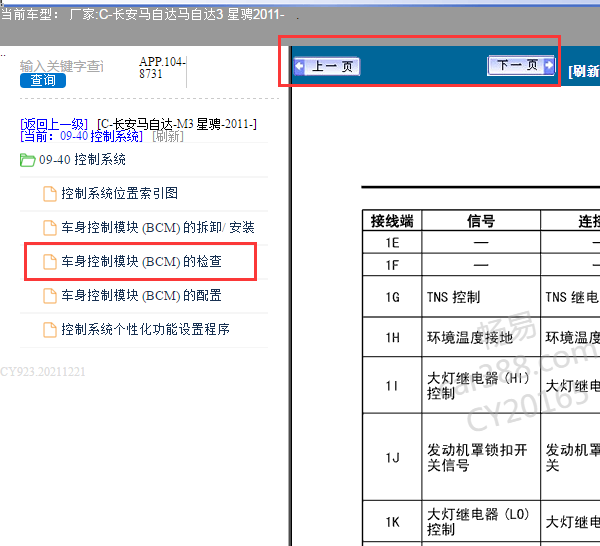This screenshot has height=546, width=600.
Task: Click the page icon beside 控制系统个性化功能设置程序
Action: pyautogui.click(x=50, y=330)
